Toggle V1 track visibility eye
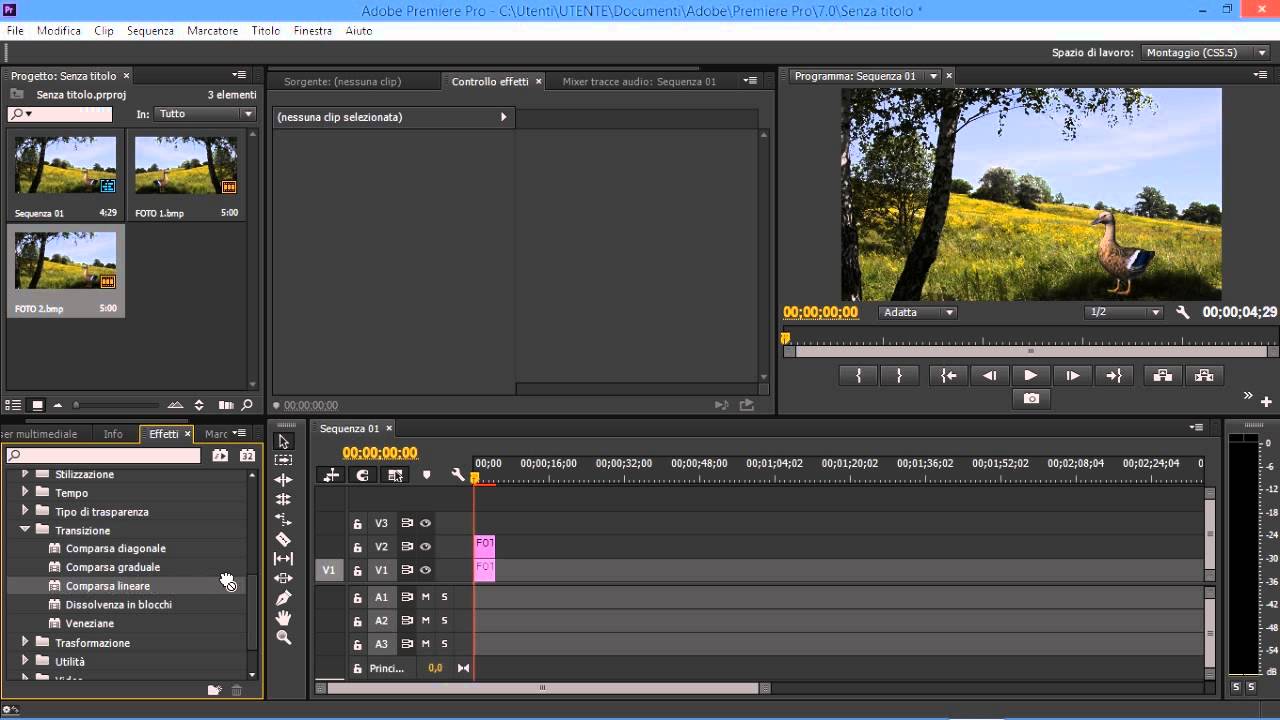Viewport: 1280px width, 720px height. coord(426,570)
